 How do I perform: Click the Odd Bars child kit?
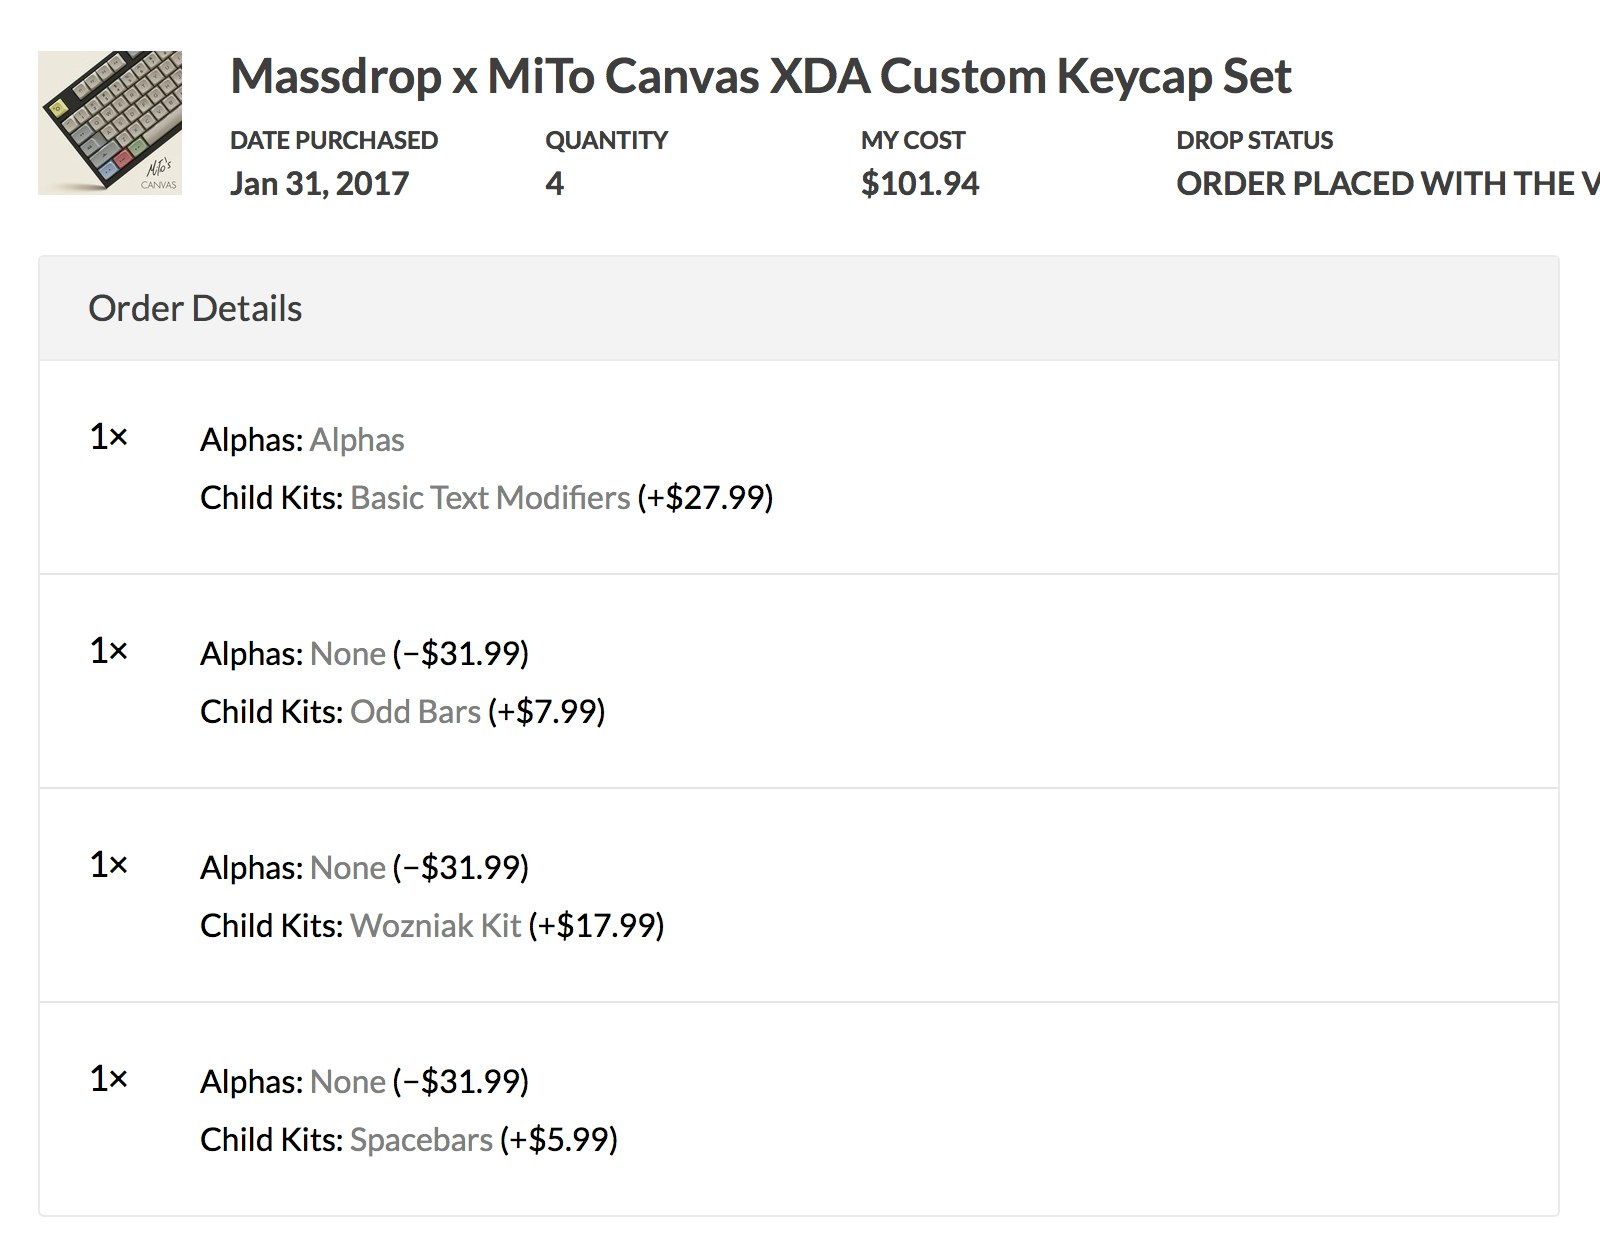tap(415, 712)
